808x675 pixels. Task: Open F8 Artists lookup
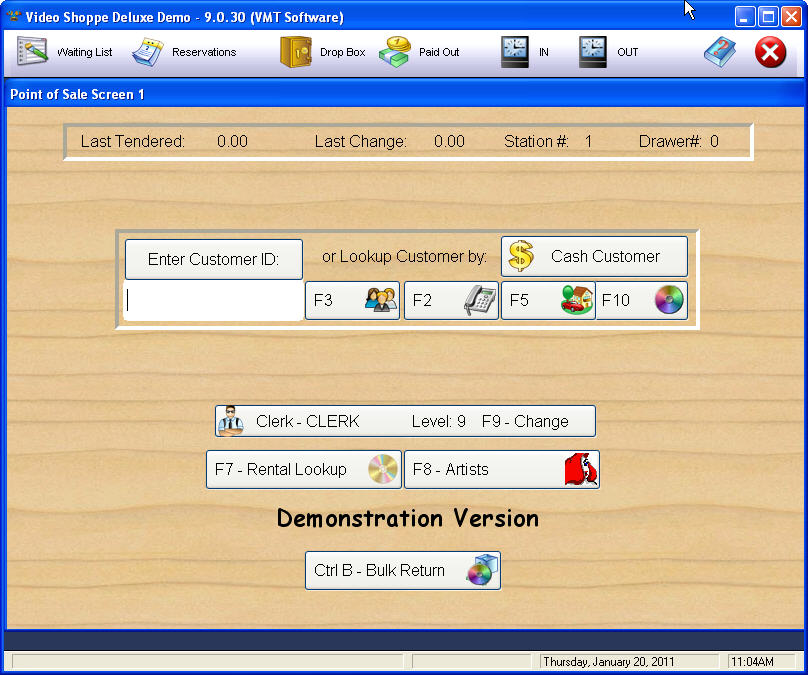(501, 469)
